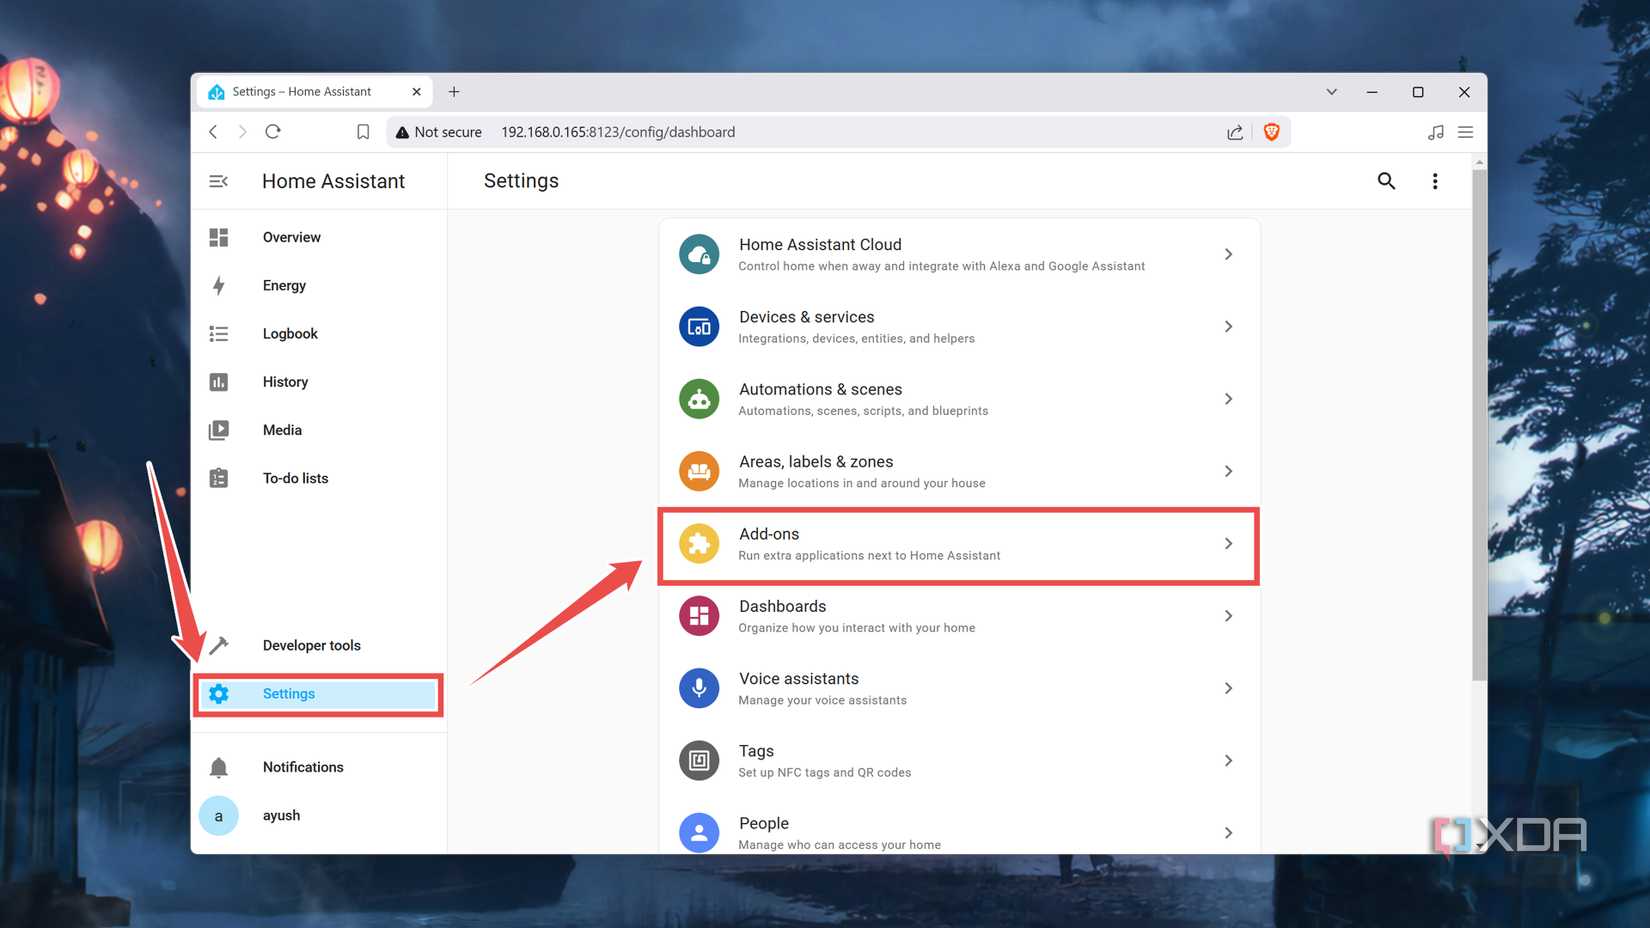Click the search magnifier icon in Settings
1650x928 pixels.
click(1386, 181)
